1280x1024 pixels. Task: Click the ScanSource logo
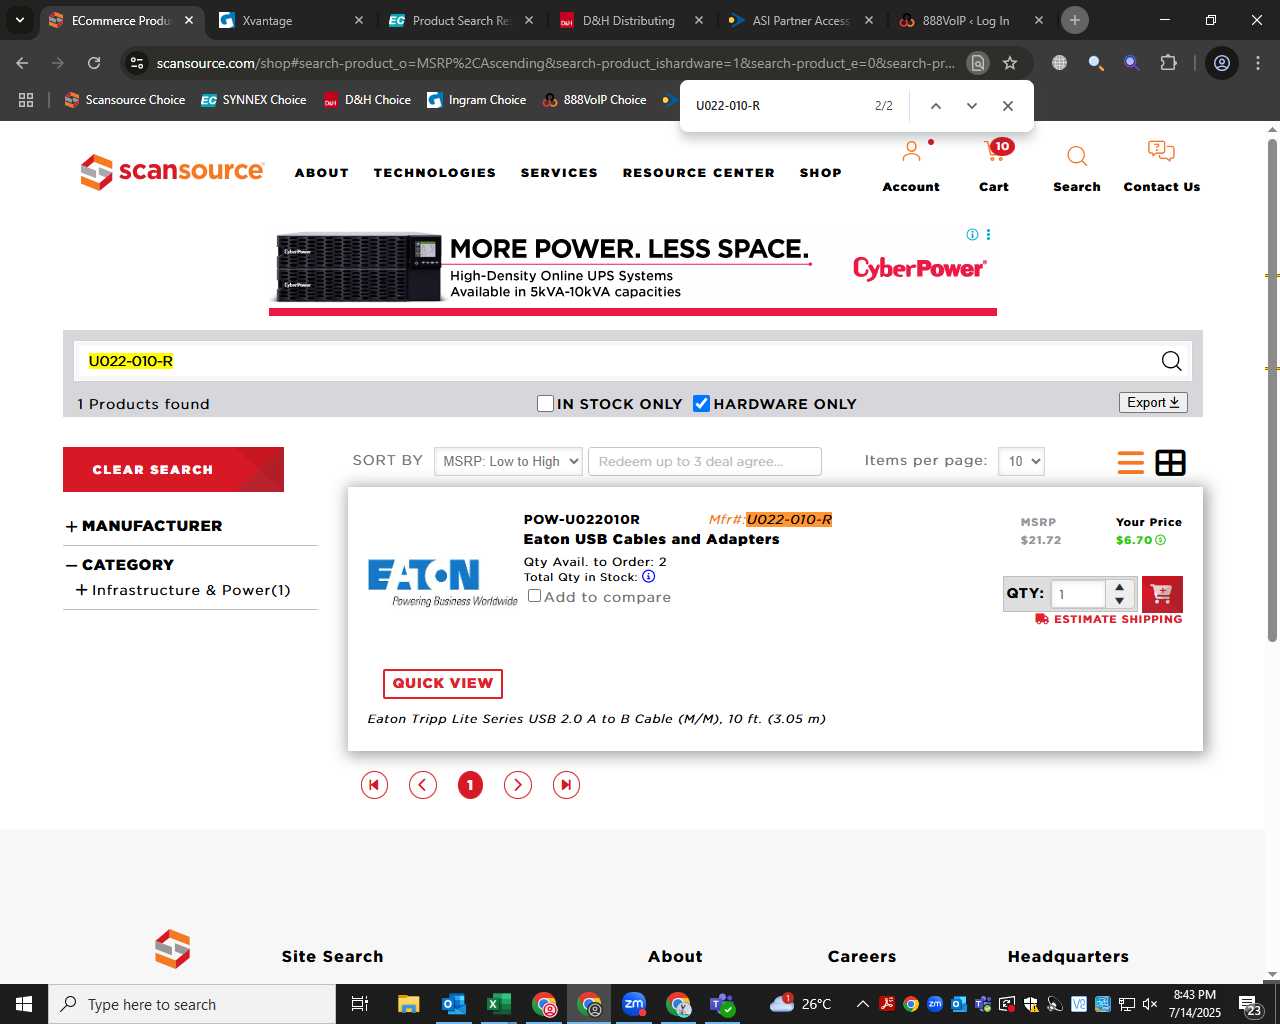tap(172, 171)
